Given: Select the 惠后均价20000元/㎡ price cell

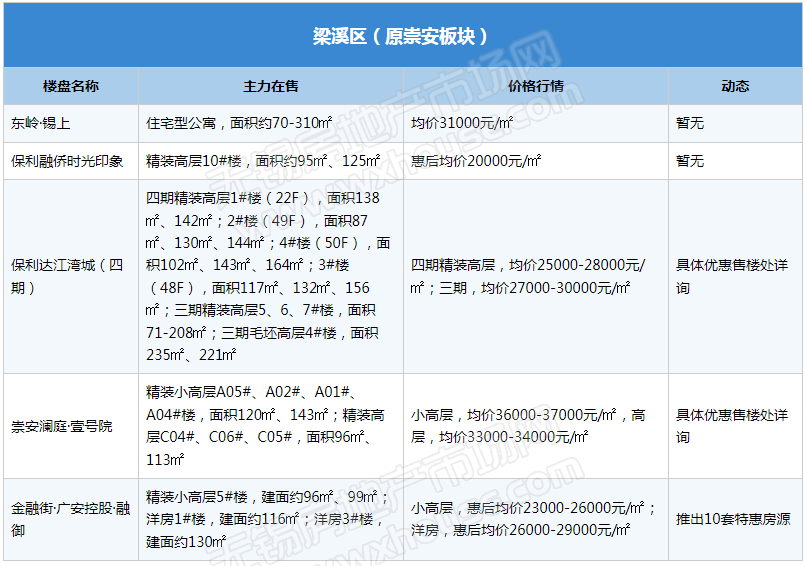Looking at the screenshot, I should pyautogui.click(x=476, y=161).
